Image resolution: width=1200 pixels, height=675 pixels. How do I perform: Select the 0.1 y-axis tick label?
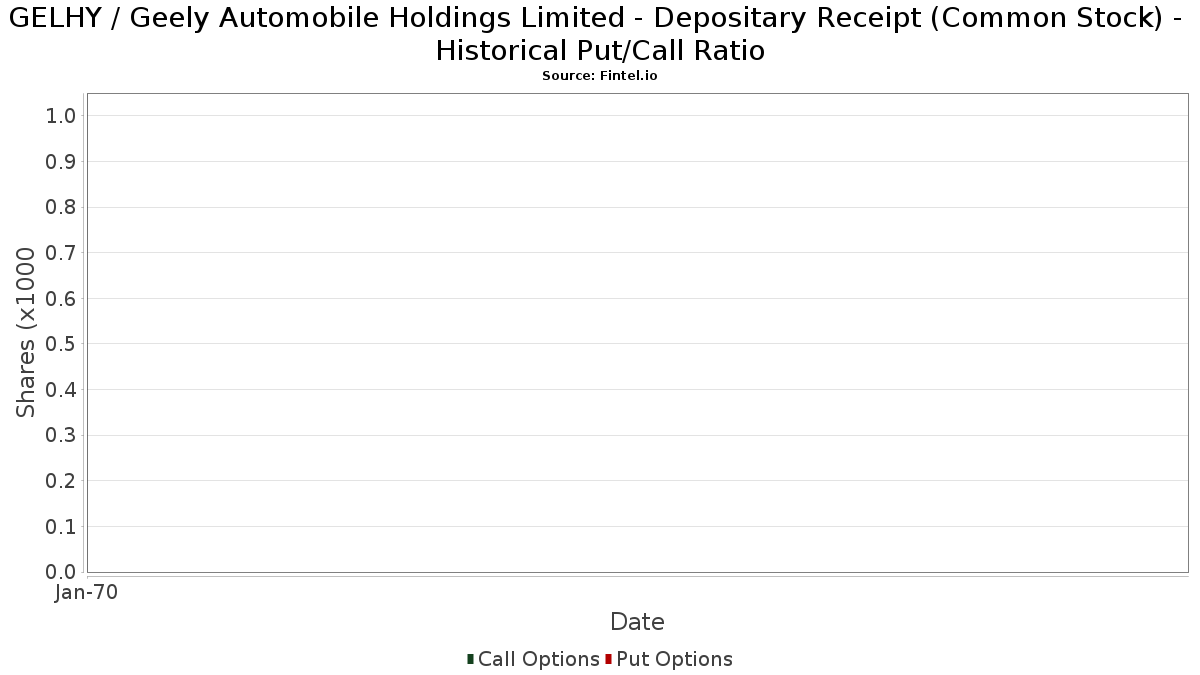tap(61, 527)
